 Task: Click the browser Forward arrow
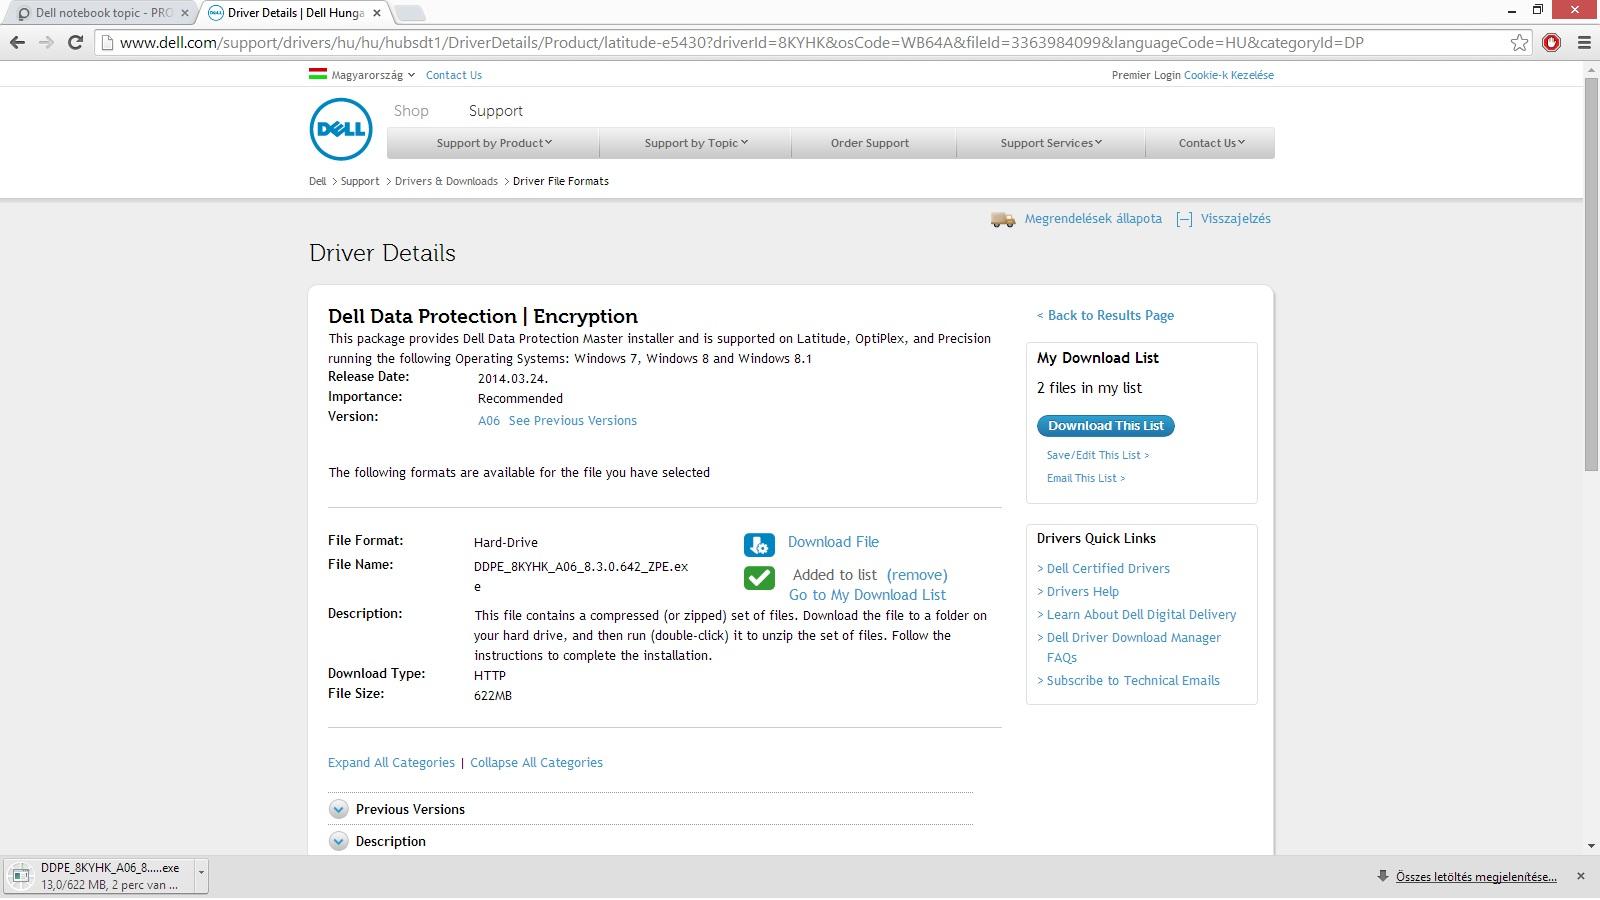point(46,42)
